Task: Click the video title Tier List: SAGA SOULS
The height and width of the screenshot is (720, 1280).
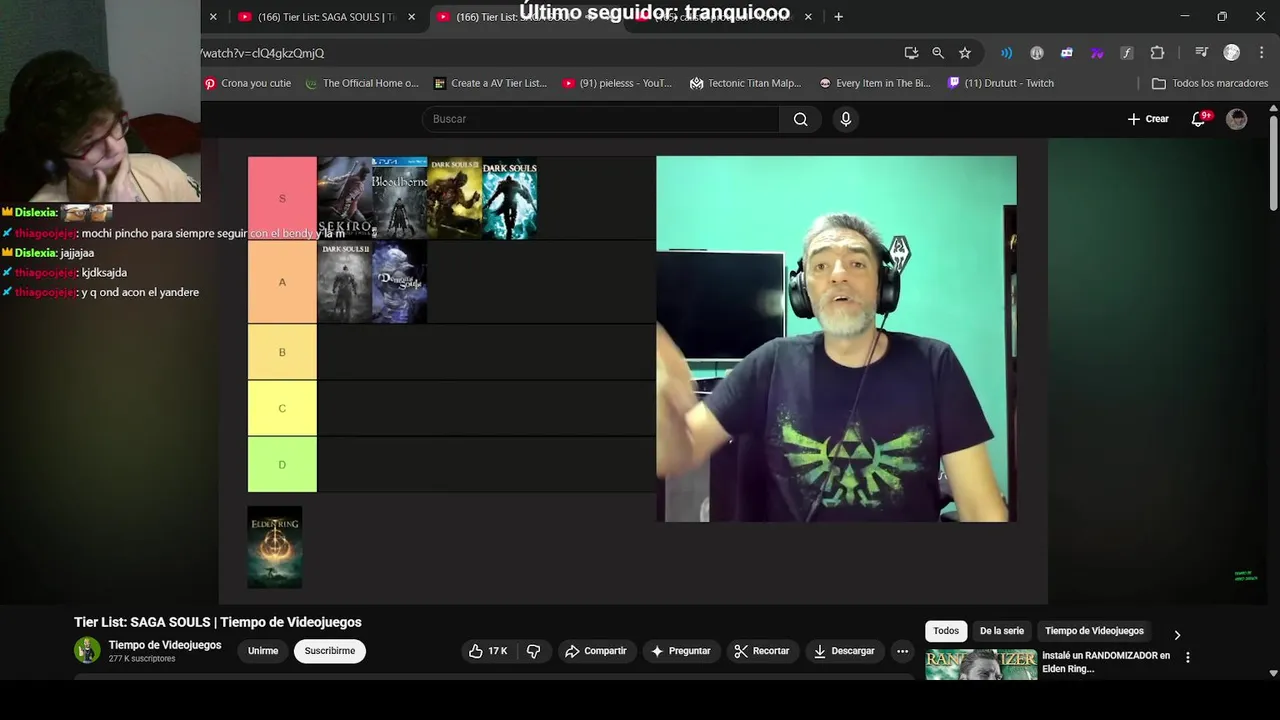Action: click(x=218, y=622)
